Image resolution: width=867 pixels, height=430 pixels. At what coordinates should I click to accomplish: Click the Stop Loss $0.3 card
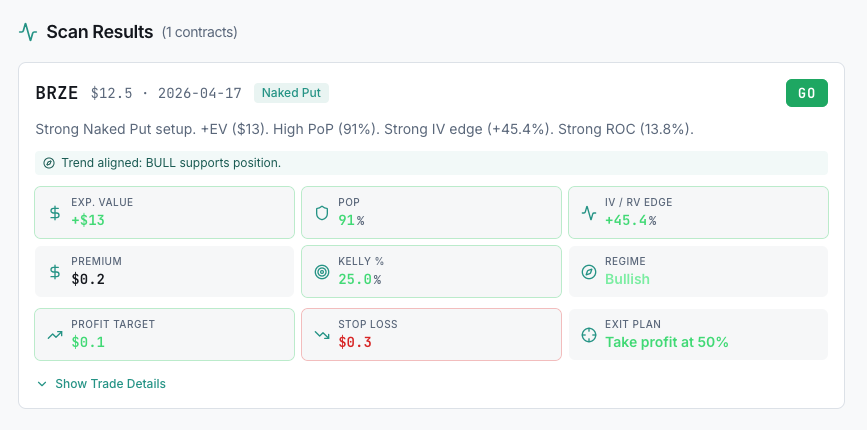coord(431,334)
